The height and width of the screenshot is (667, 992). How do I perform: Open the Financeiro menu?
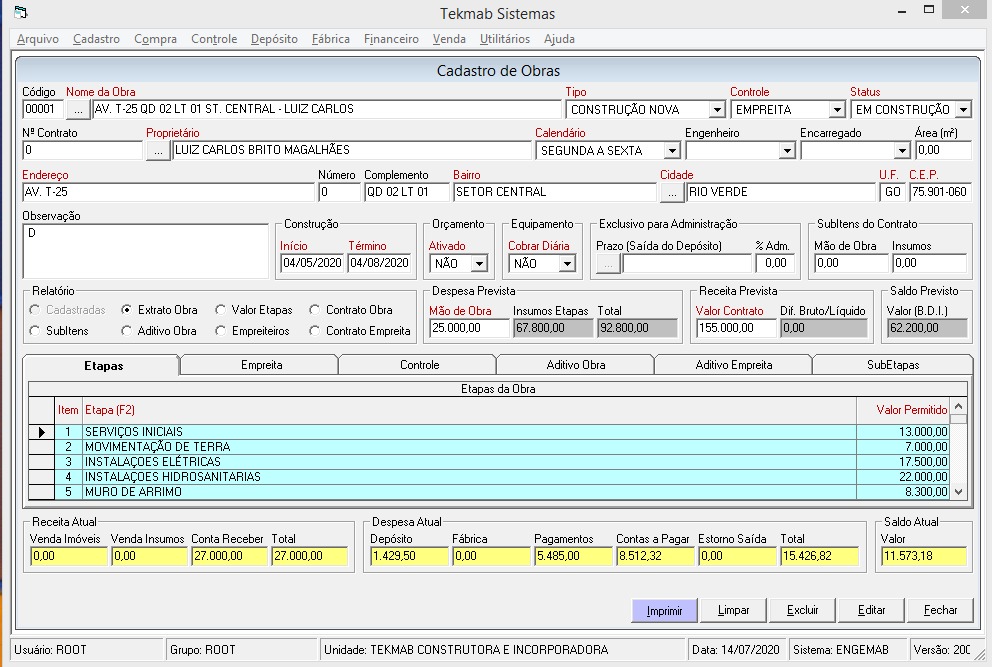point(391,39)
